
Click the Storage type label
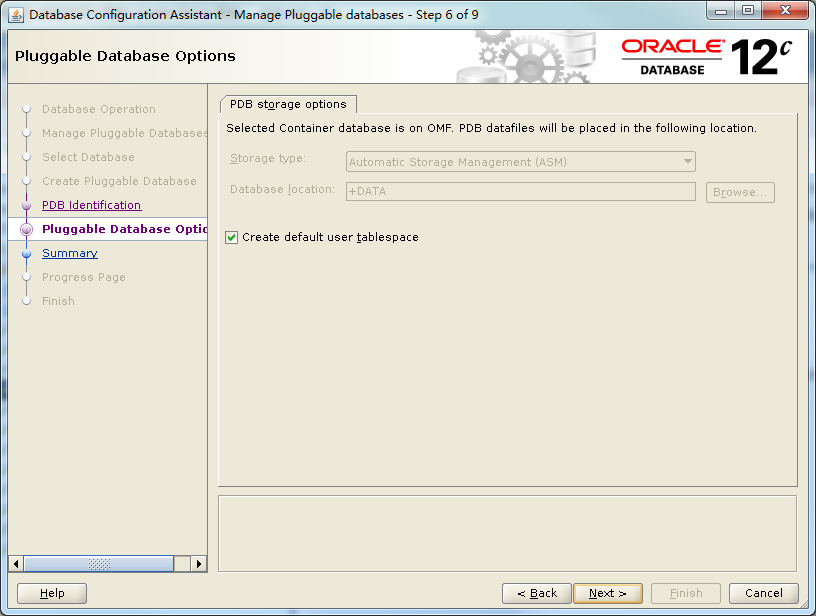coord(268,159)
